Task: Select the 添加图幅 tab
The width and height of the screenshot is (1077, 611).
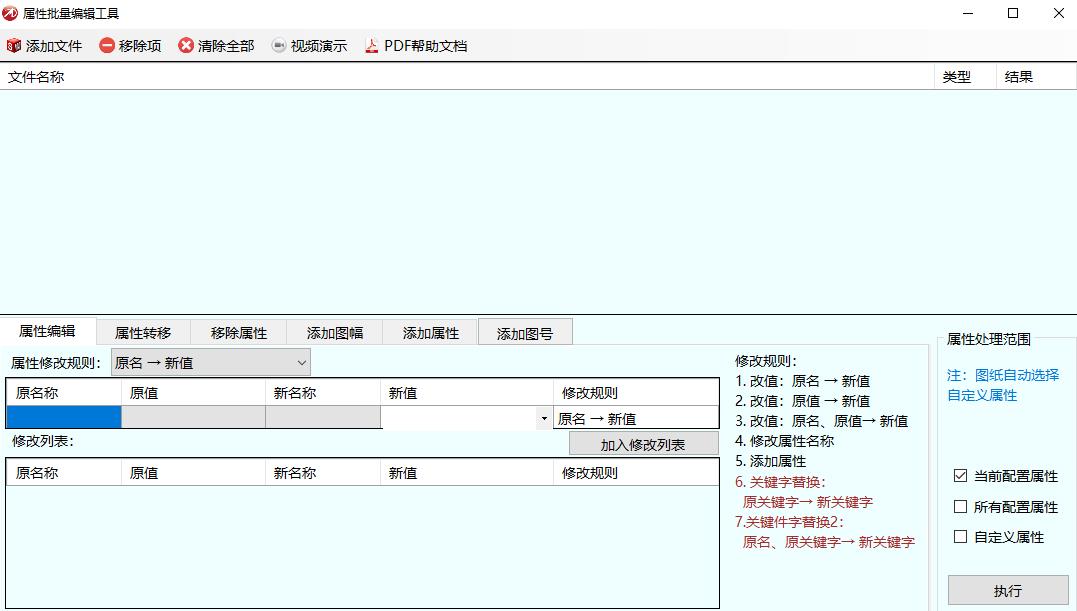Action: pos(335,333)
